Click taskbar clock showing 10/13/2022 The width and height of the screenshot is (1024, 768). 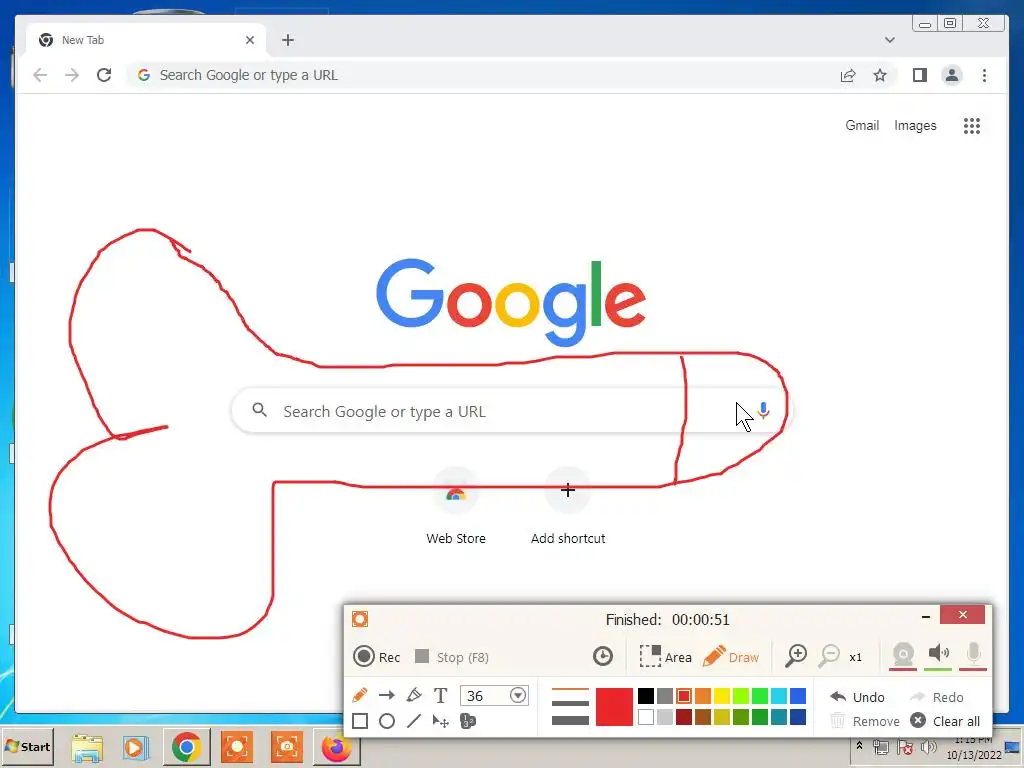973,748
